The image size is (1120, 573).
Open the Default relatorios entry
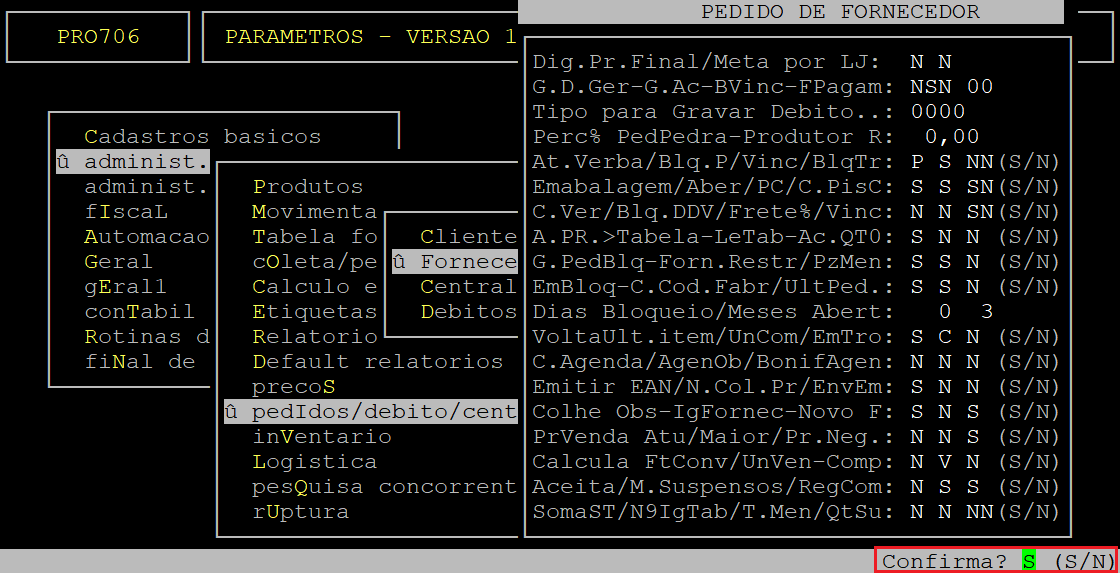pyautogui.click(x=377, y=362)
